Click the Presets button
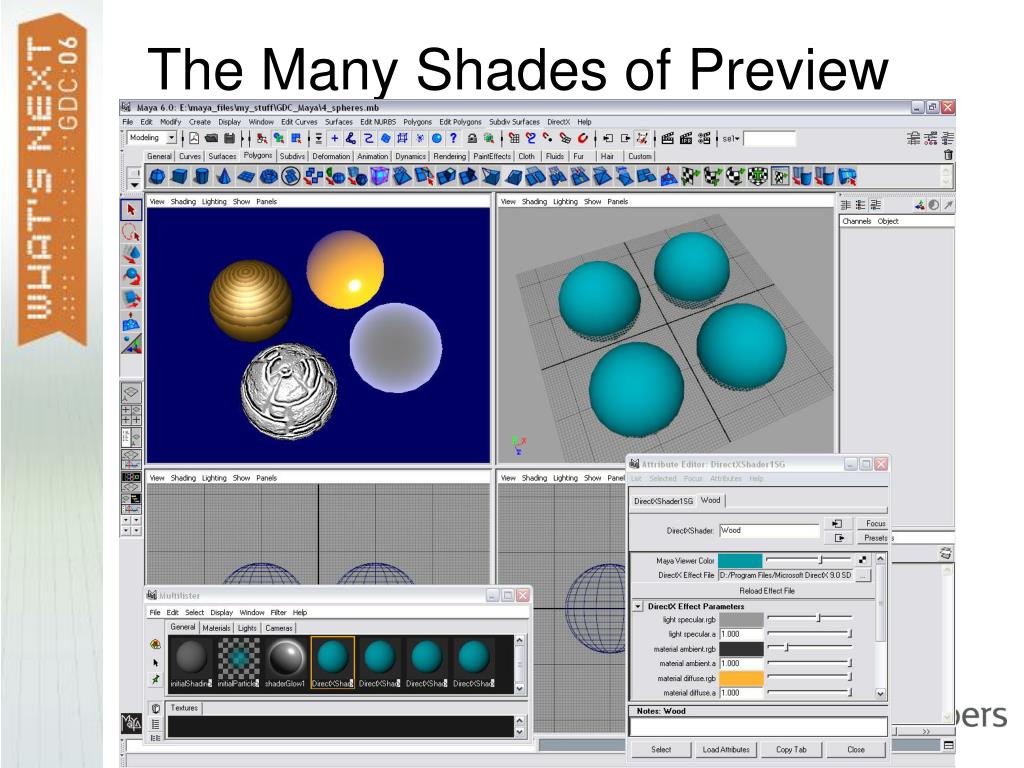Image resolution: width=1024 pixels, height=768 pixels. [x=875, y=538]
